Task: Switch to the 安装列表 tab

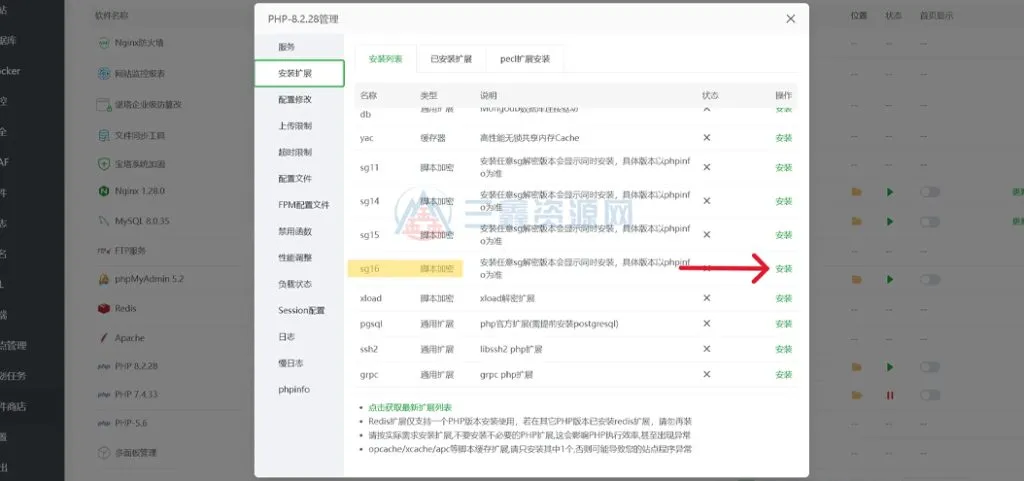Action: tap(385, 59)
